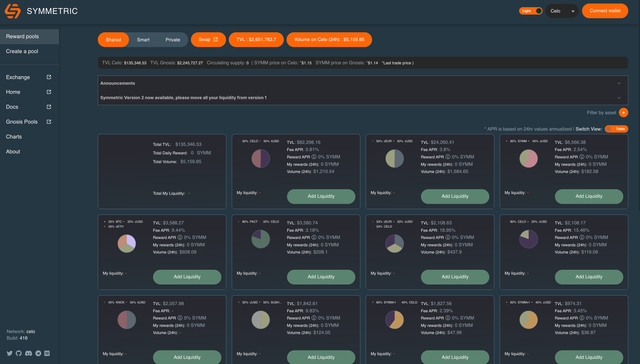Open the Celo network dropdown
This screenshot has width=640, height=364.
562,11
